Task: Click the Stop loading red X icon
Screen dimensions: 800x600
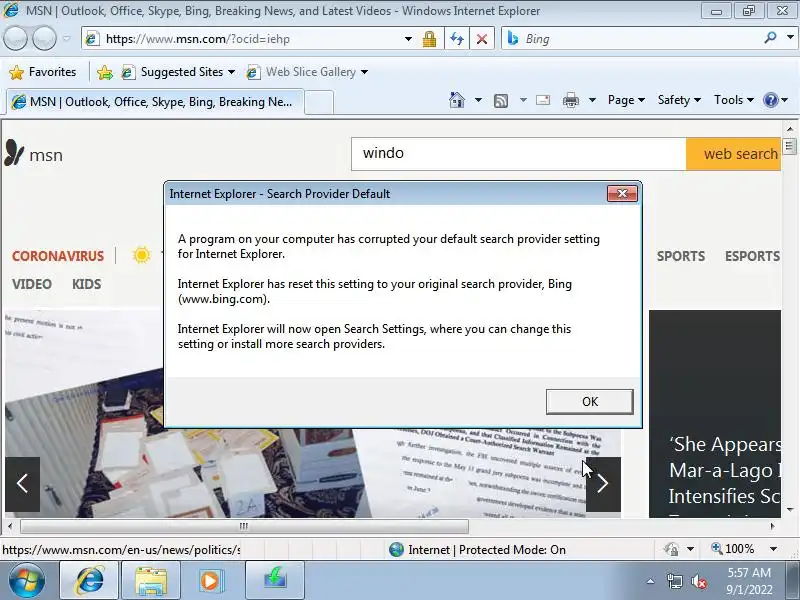Action: point(482,39)
